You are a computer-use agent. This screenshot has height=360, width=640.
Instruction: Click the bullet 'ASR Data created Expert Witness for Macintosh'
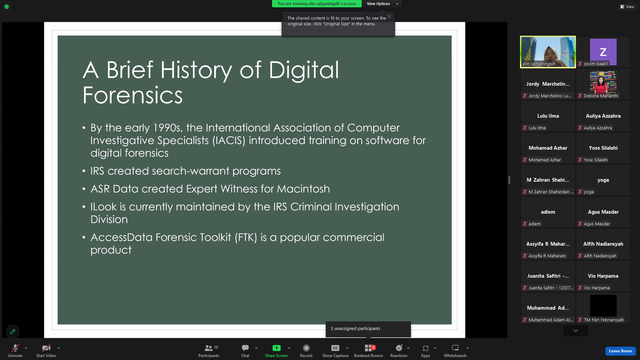tap(210, 189)
